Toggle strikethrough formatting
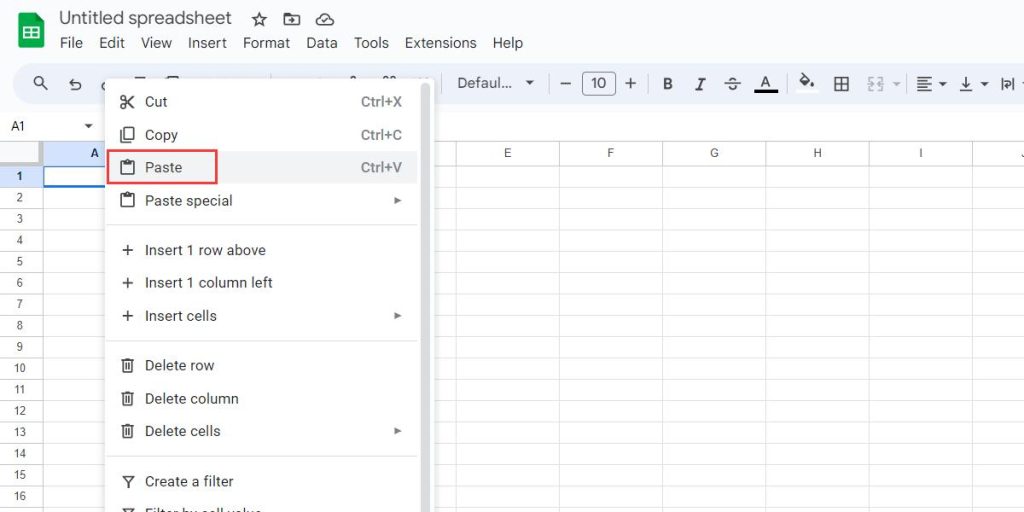This screenshot has width=1024, height=512. pyautogui.click(x=733, y=84)
